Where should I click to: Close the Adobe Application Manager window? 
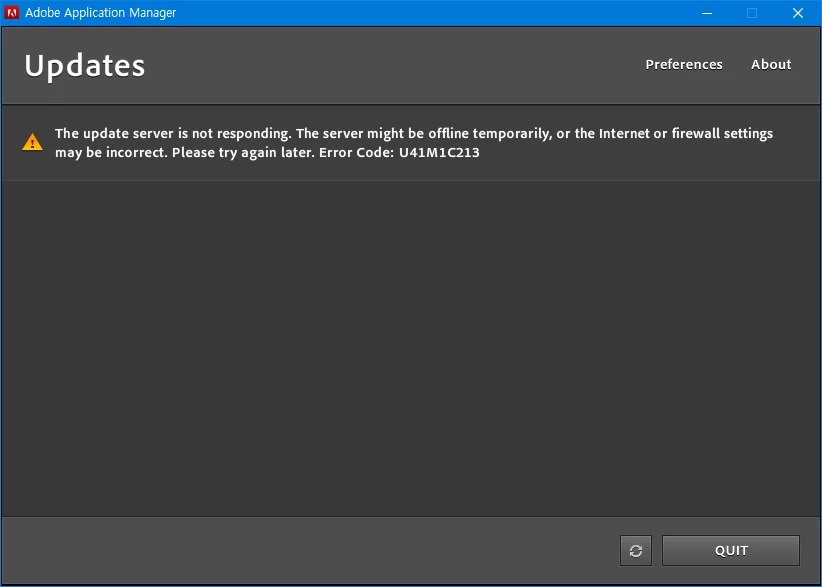(797, 13)
